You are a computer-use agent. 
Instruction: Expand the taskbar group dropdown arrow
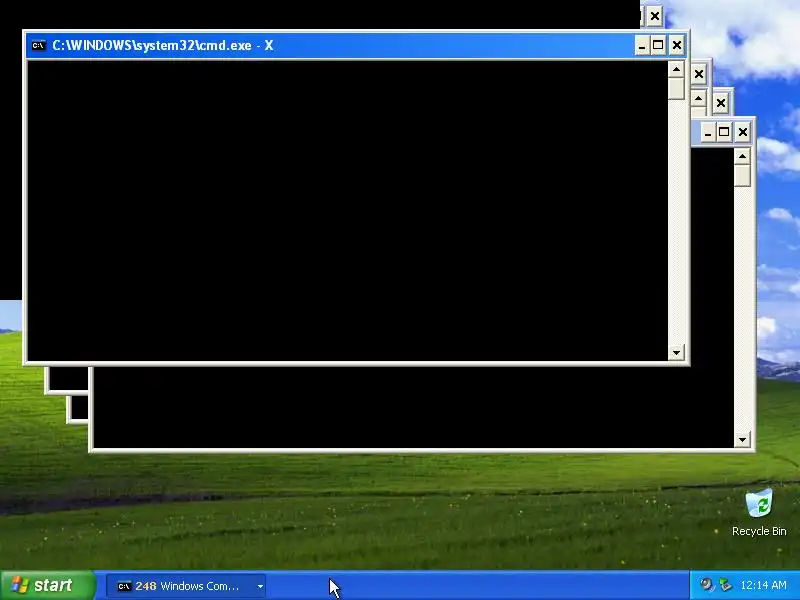(x=260, y=586)
